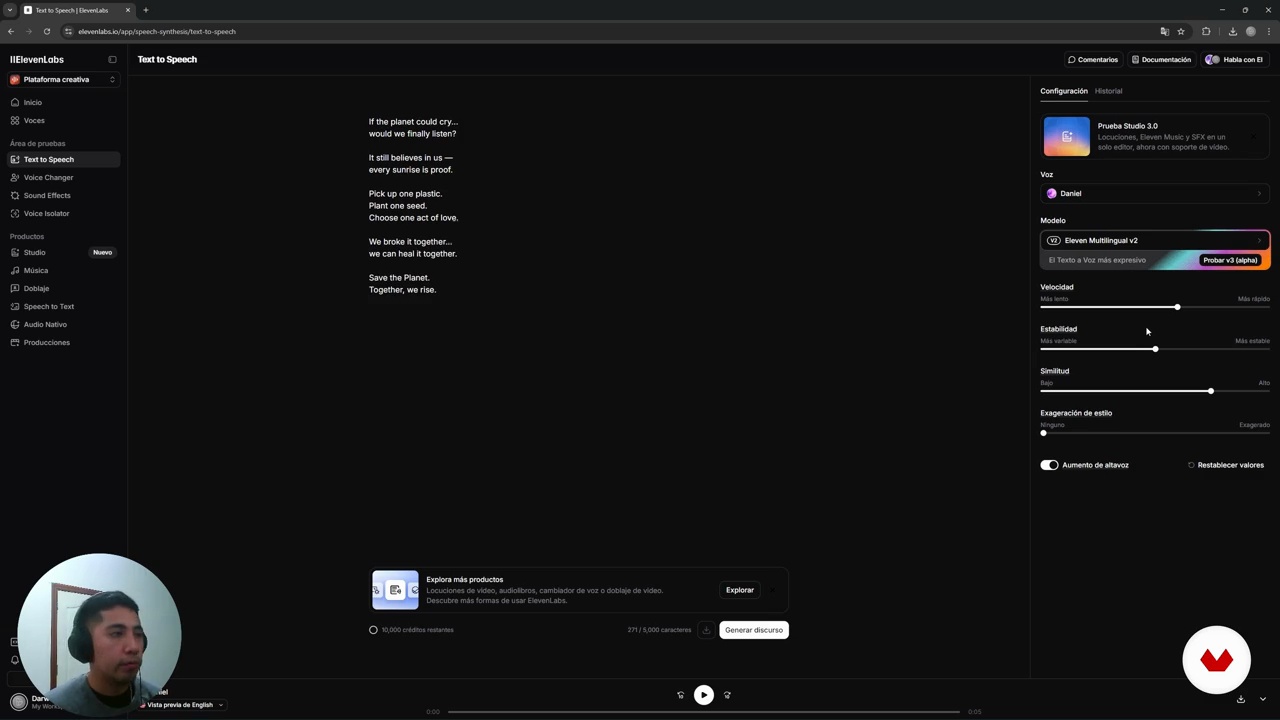This screenshot has height=720, width=1280.
Task: Click the download icon in the player bar
Action: pyautogui.click(x=1241, y=699)
